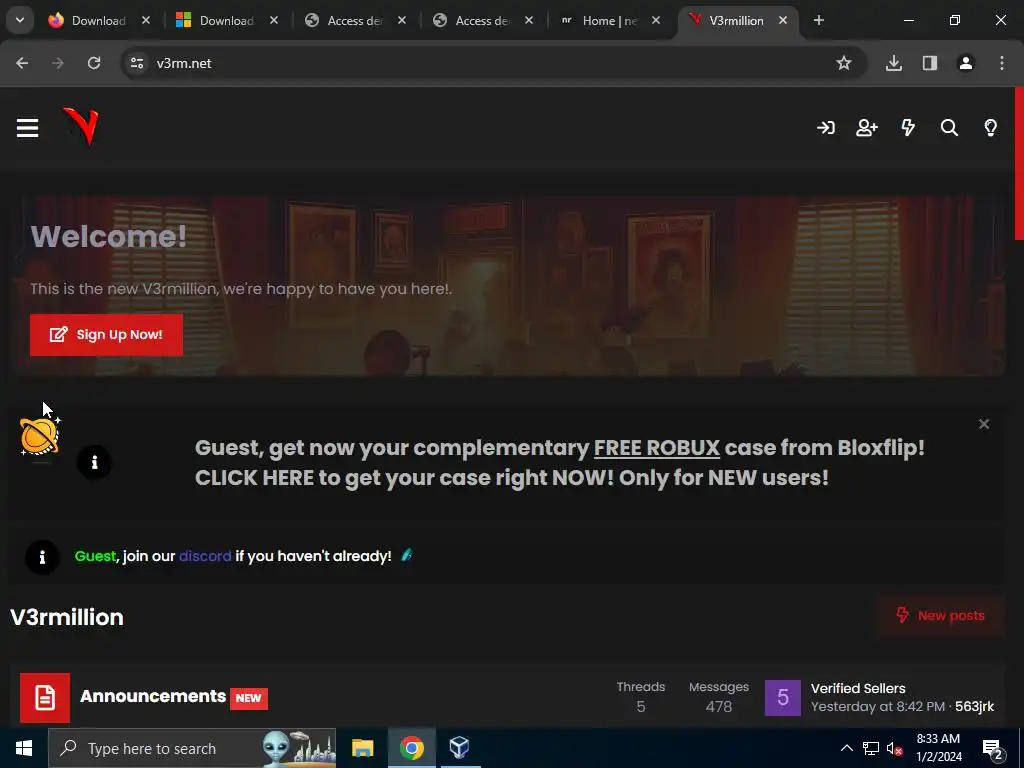Click the taskbar clock 8:33 AM
Image resolution: width=1024 pixels, height=768 pixels.
(x=938, y=748)
